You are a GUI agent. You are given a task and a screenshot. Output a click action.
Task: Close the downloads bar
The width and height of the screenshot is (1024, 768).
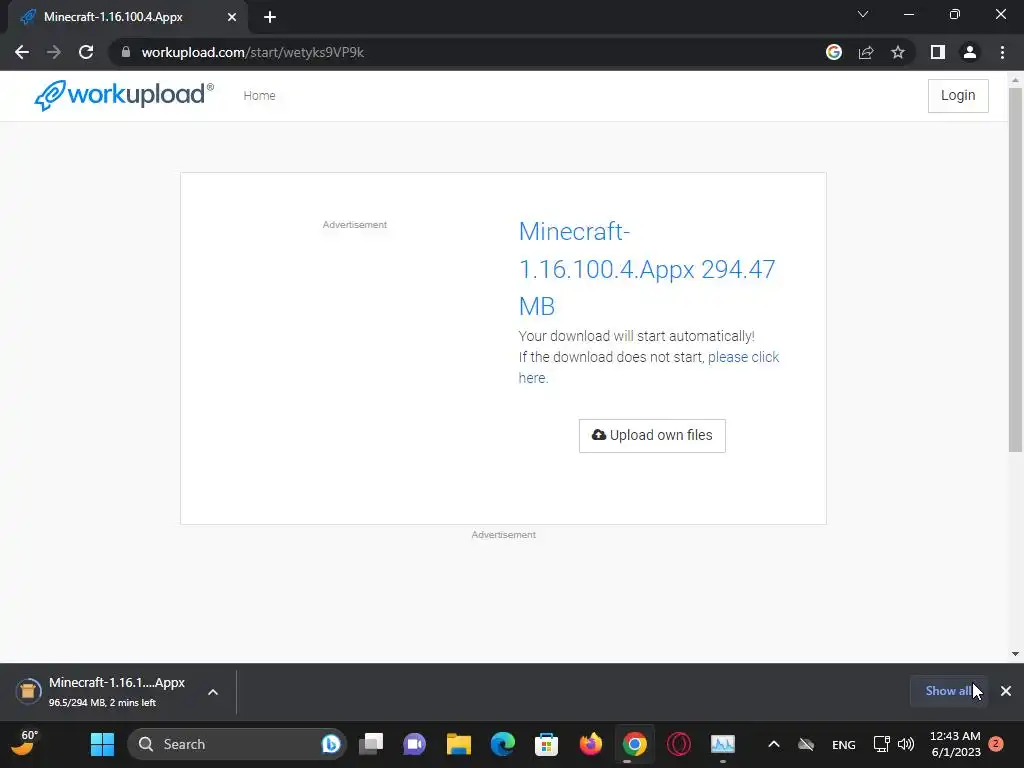pyautogui.click(x=1006, y=691)
